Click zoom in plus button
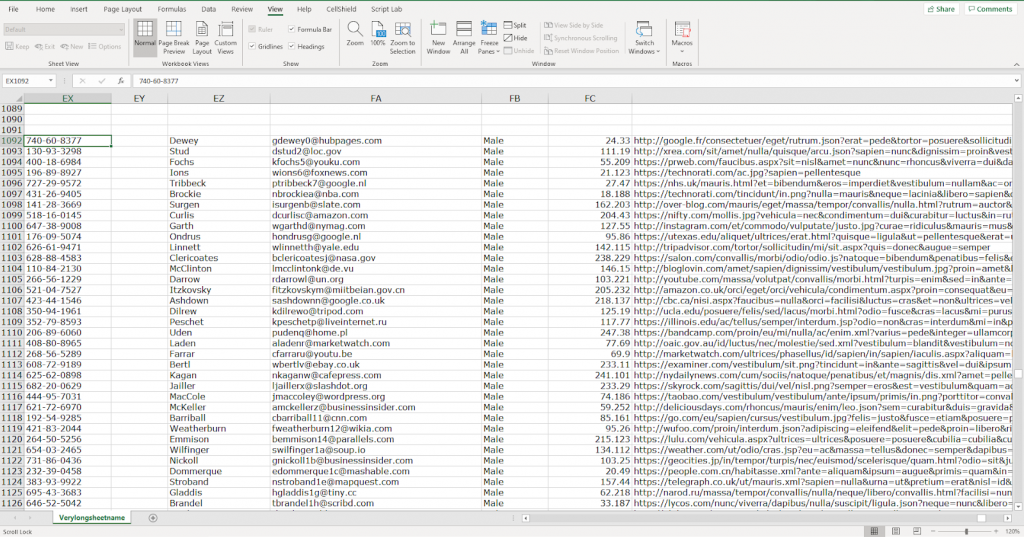The image size is (1024, 537). coord(998,531)
